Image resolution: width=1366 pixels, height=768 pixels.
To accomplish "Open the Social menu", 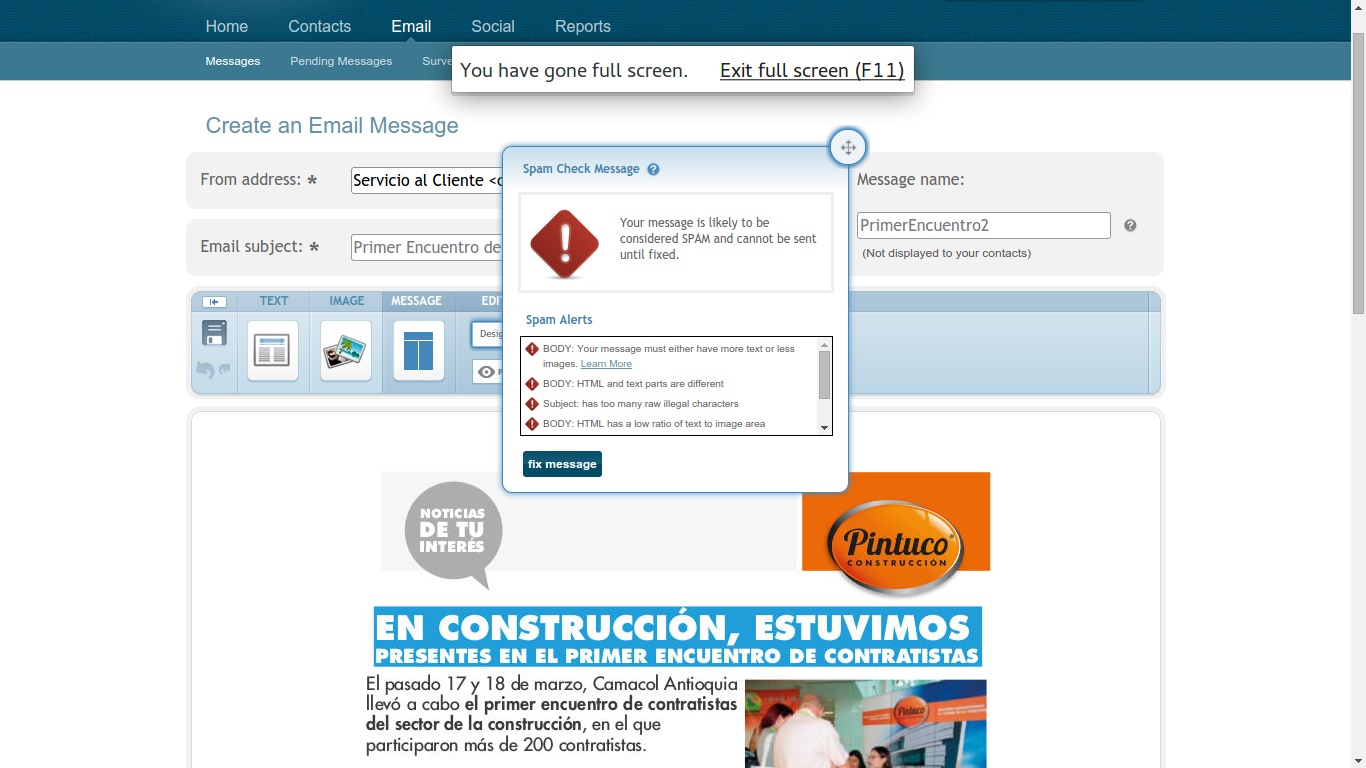I will (493, 26).
